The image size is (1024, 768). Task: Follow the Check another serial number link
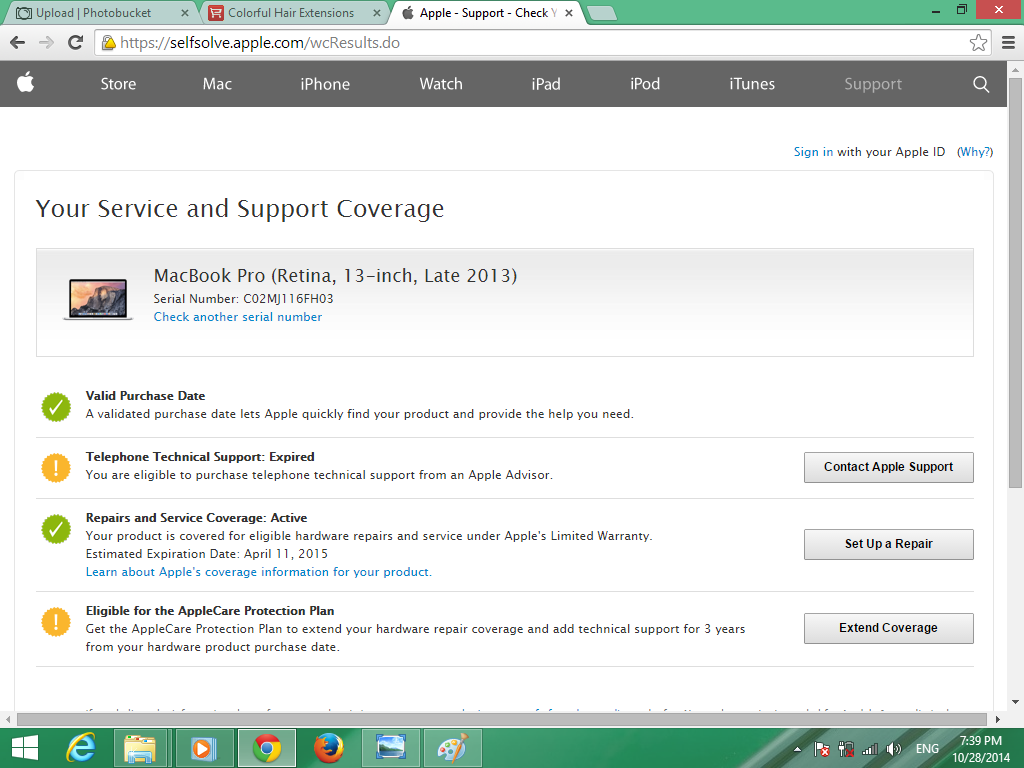238,317
